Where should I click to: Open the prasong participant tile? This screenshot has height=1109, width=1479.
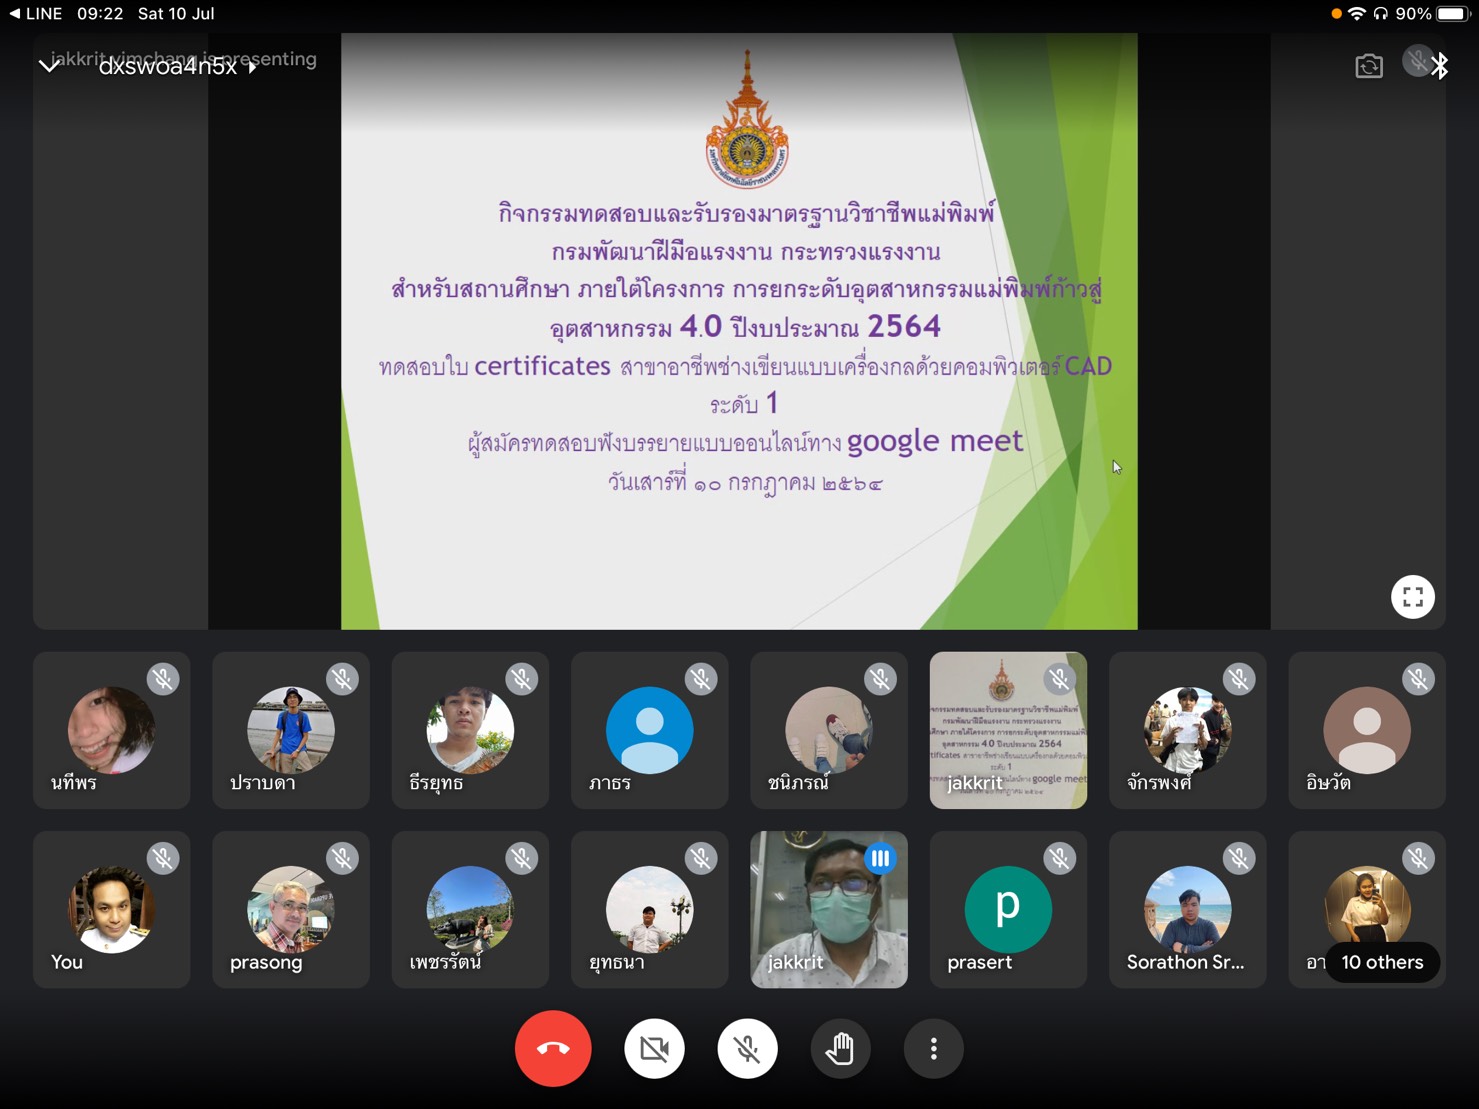click(x=291, y=909)
